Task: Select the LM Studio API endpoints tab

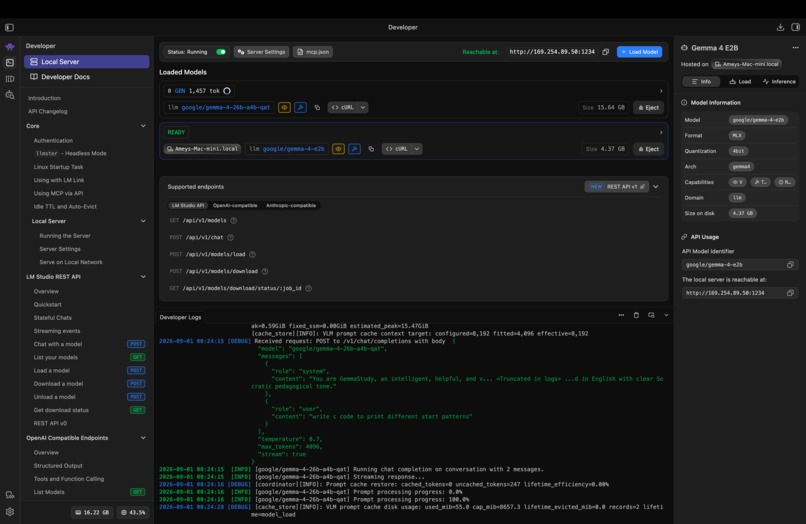Action: click(x=188, y=205)
